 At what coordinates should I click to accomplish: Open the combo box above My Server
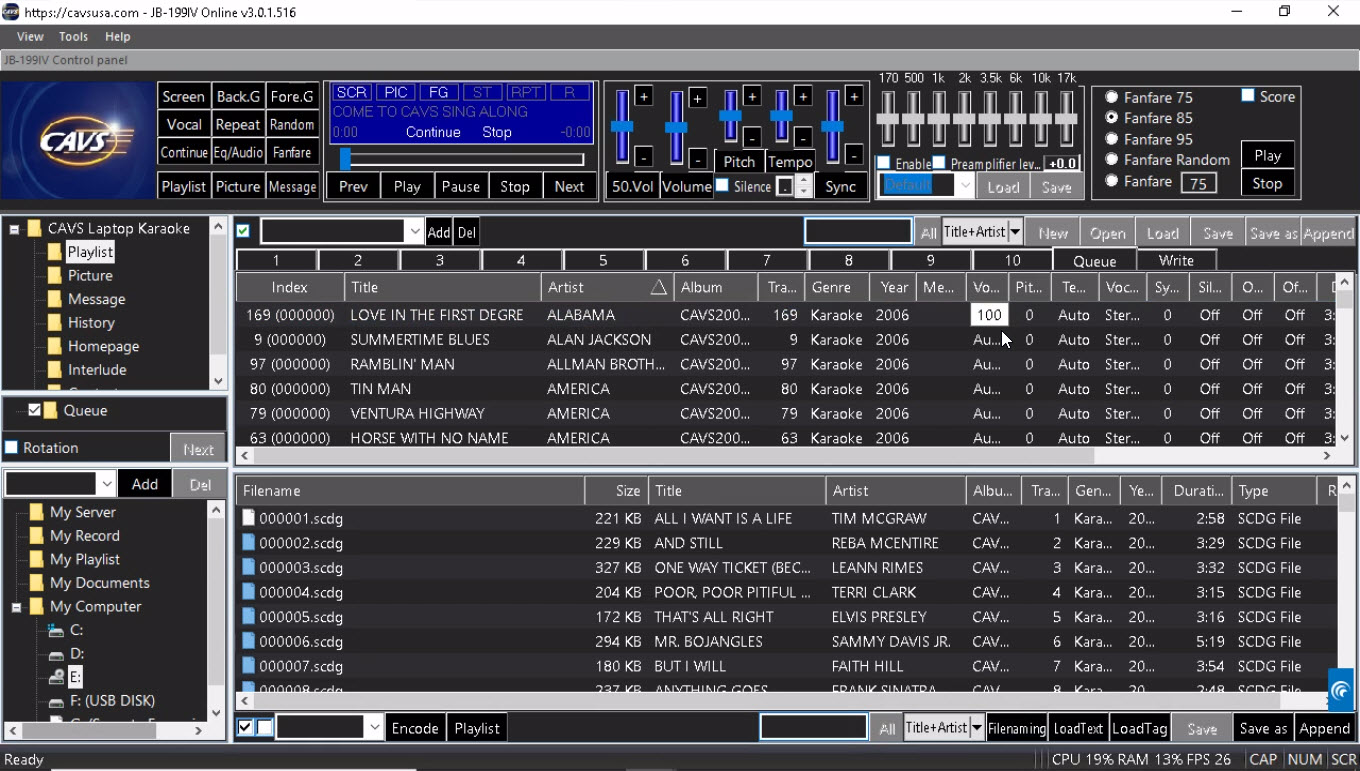coord(106,484)
